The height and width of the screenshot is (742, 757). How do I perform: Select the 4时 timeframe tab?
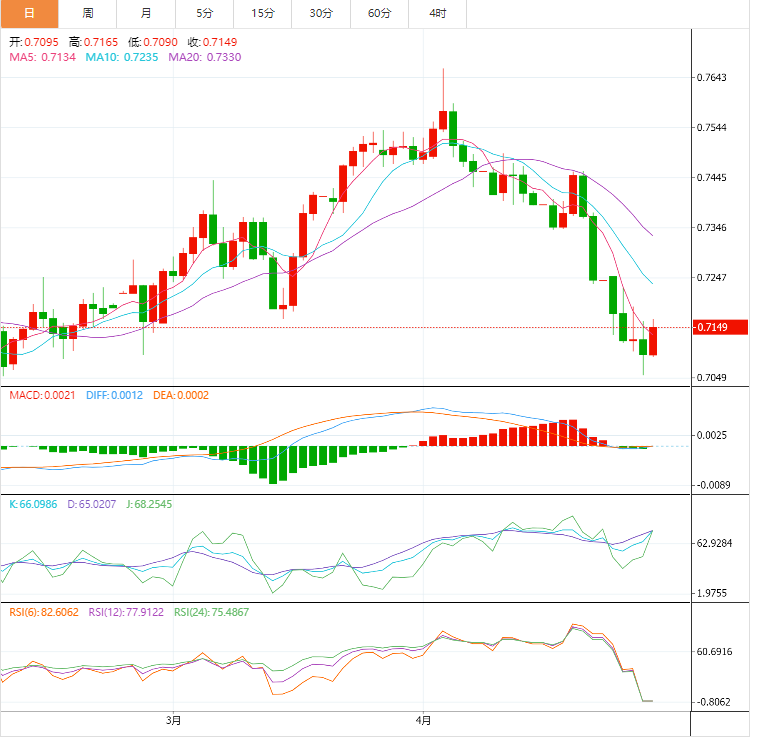tap(438, 14)
